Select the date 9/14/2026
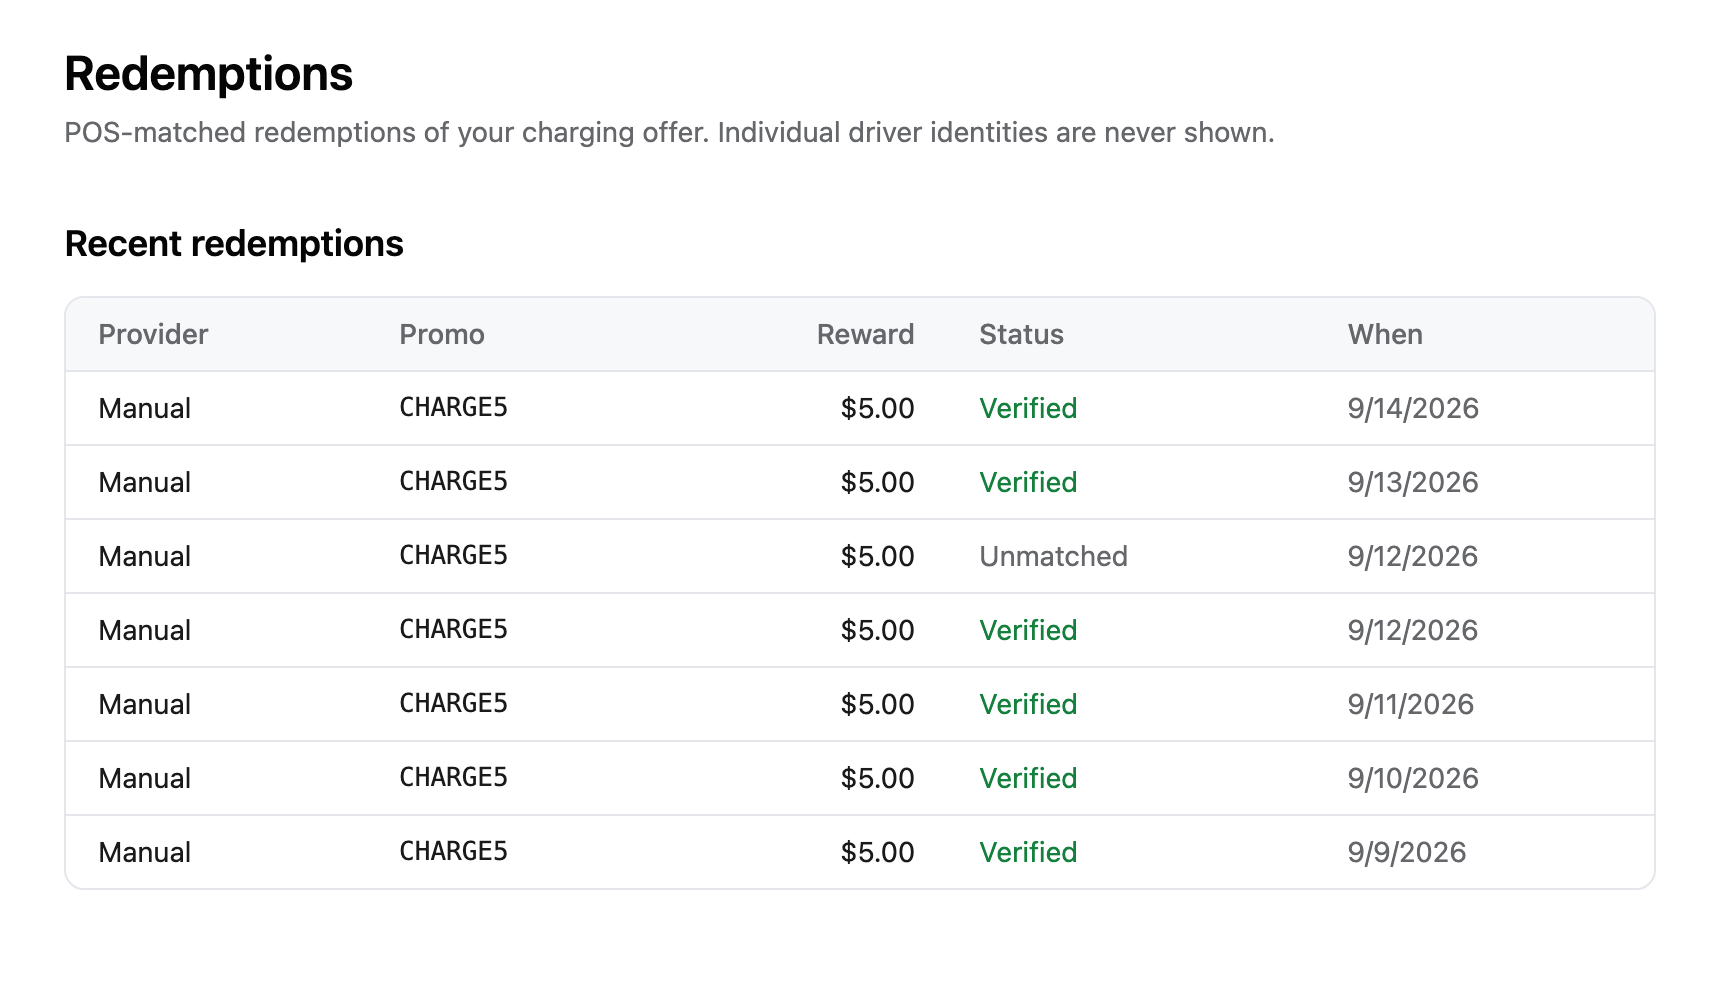The image size is (1720, 1000). point(1413,408)
